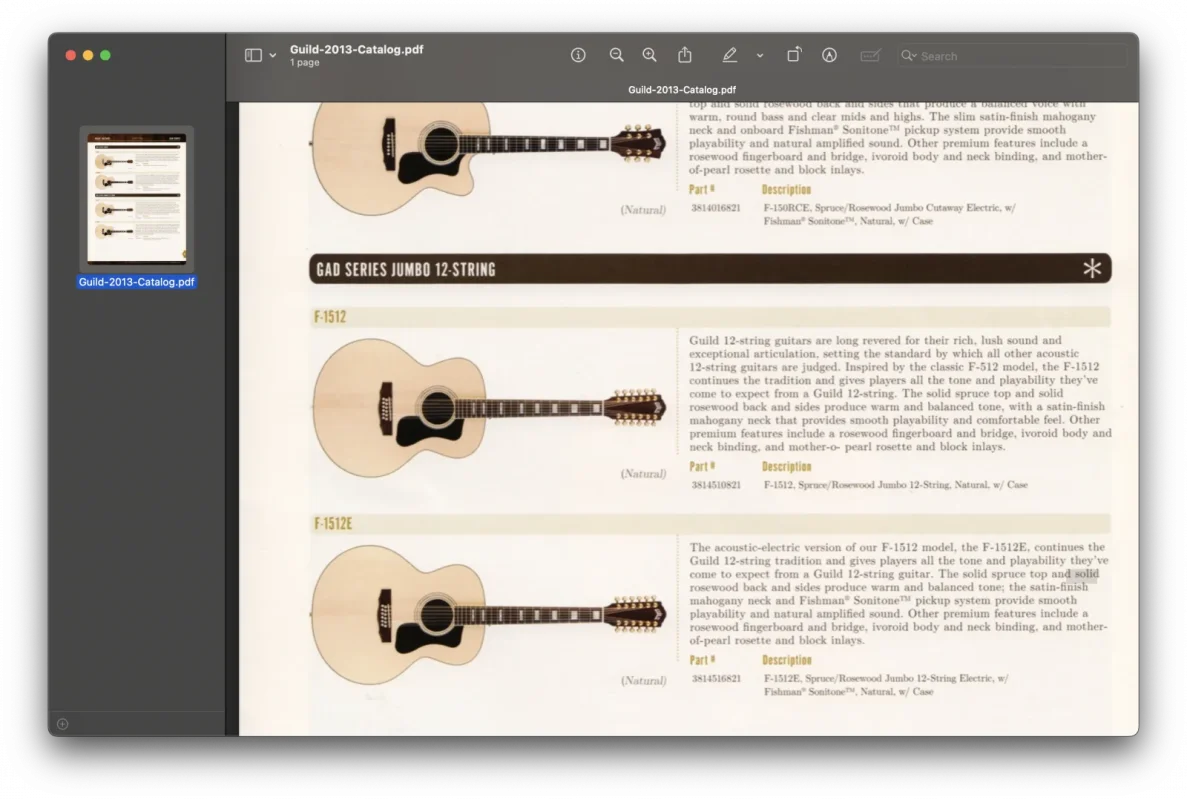Open the sidebar view options chevron
Viewport: 1187px width, 800px height.
(273, 56)
